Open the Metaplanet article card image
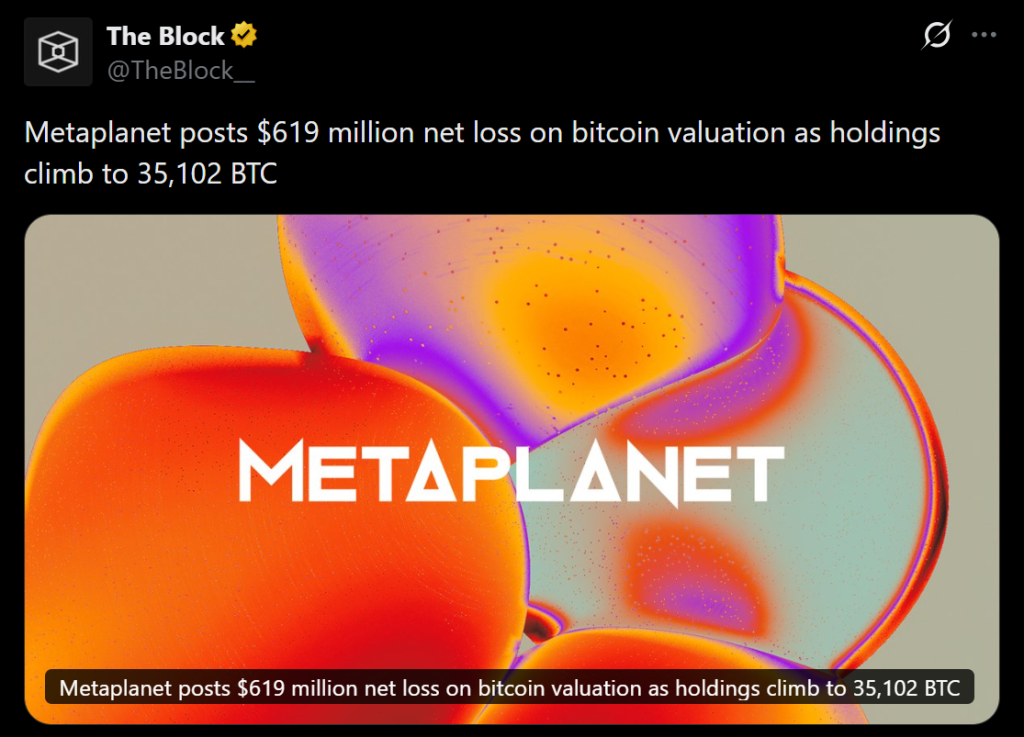This screenshot has height=737, width=1024. point(511,380)
